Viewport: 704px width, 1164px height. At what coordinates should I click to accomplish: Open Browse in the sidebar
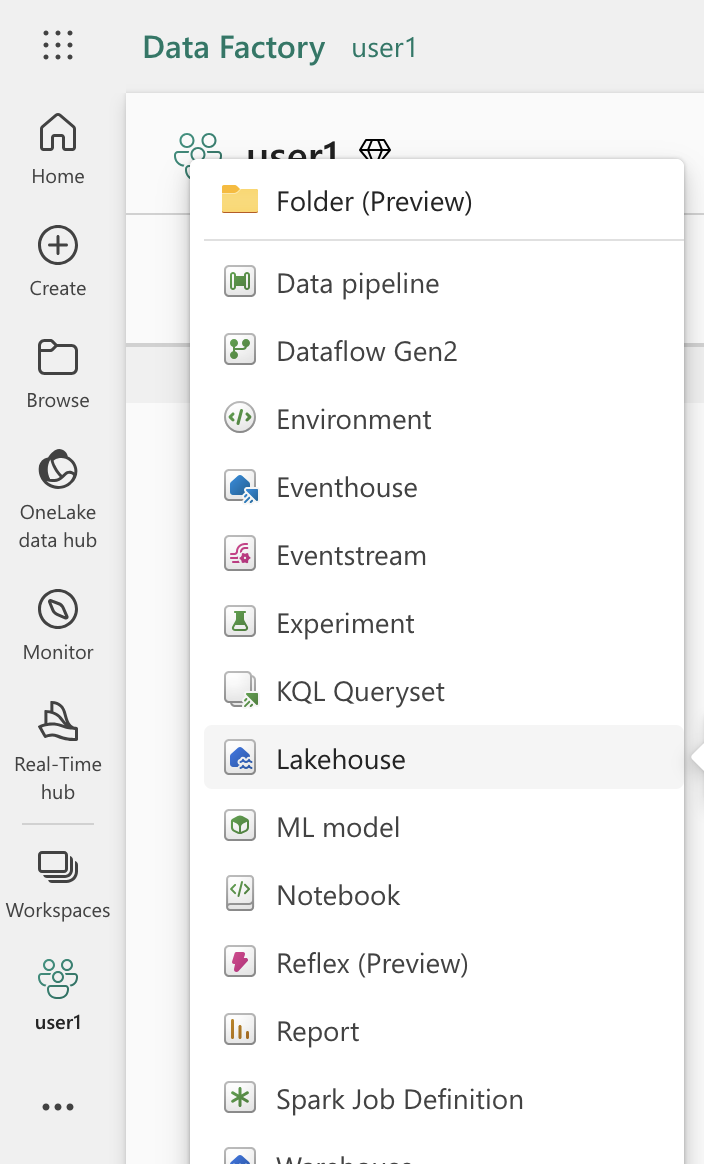[58, 373]
